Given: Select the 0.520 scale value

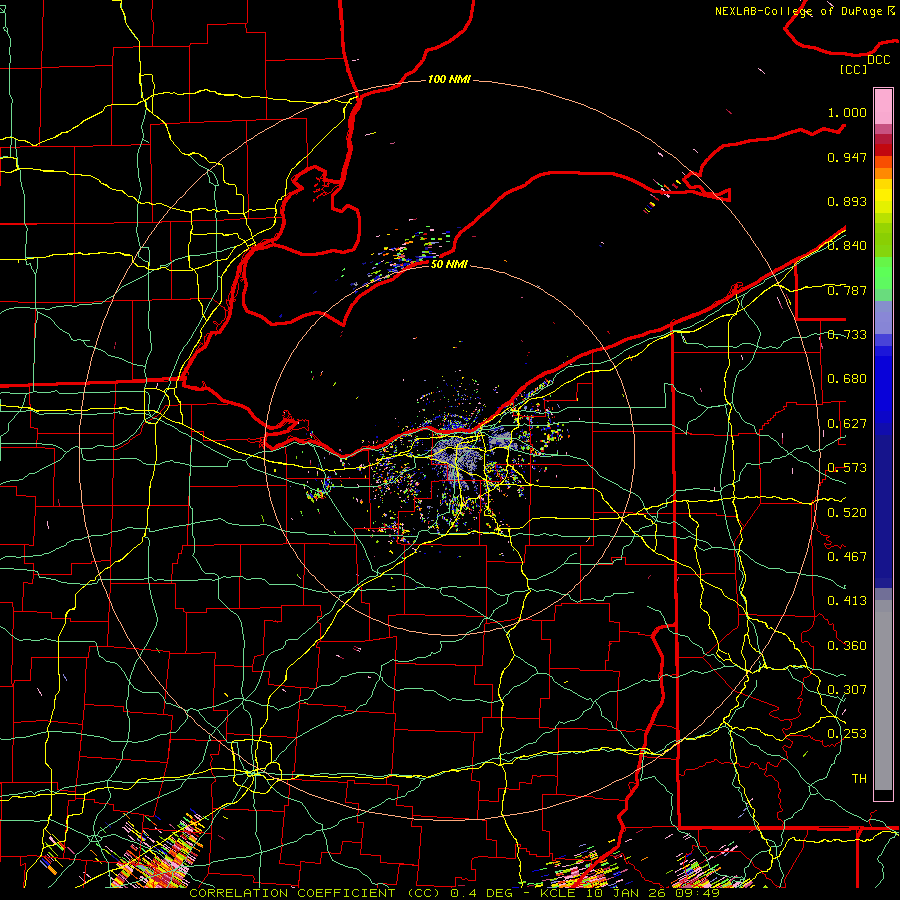Looking at the screenshot, I should click(847, 512).
